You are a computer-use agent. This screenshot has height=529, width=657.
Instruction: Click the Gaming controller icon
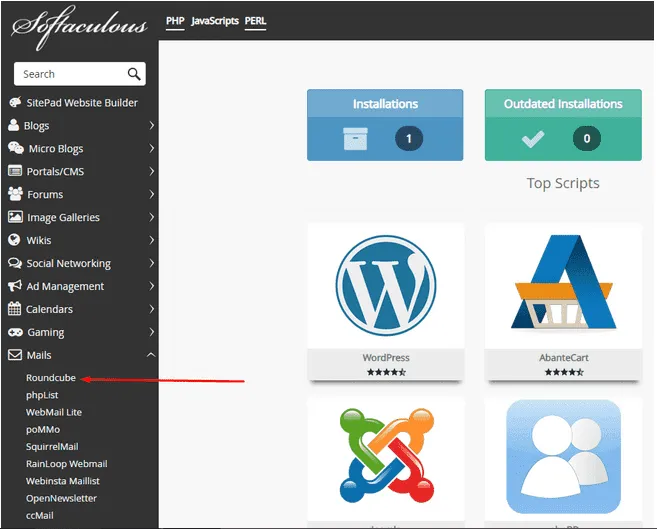click(x=15, y=332)
